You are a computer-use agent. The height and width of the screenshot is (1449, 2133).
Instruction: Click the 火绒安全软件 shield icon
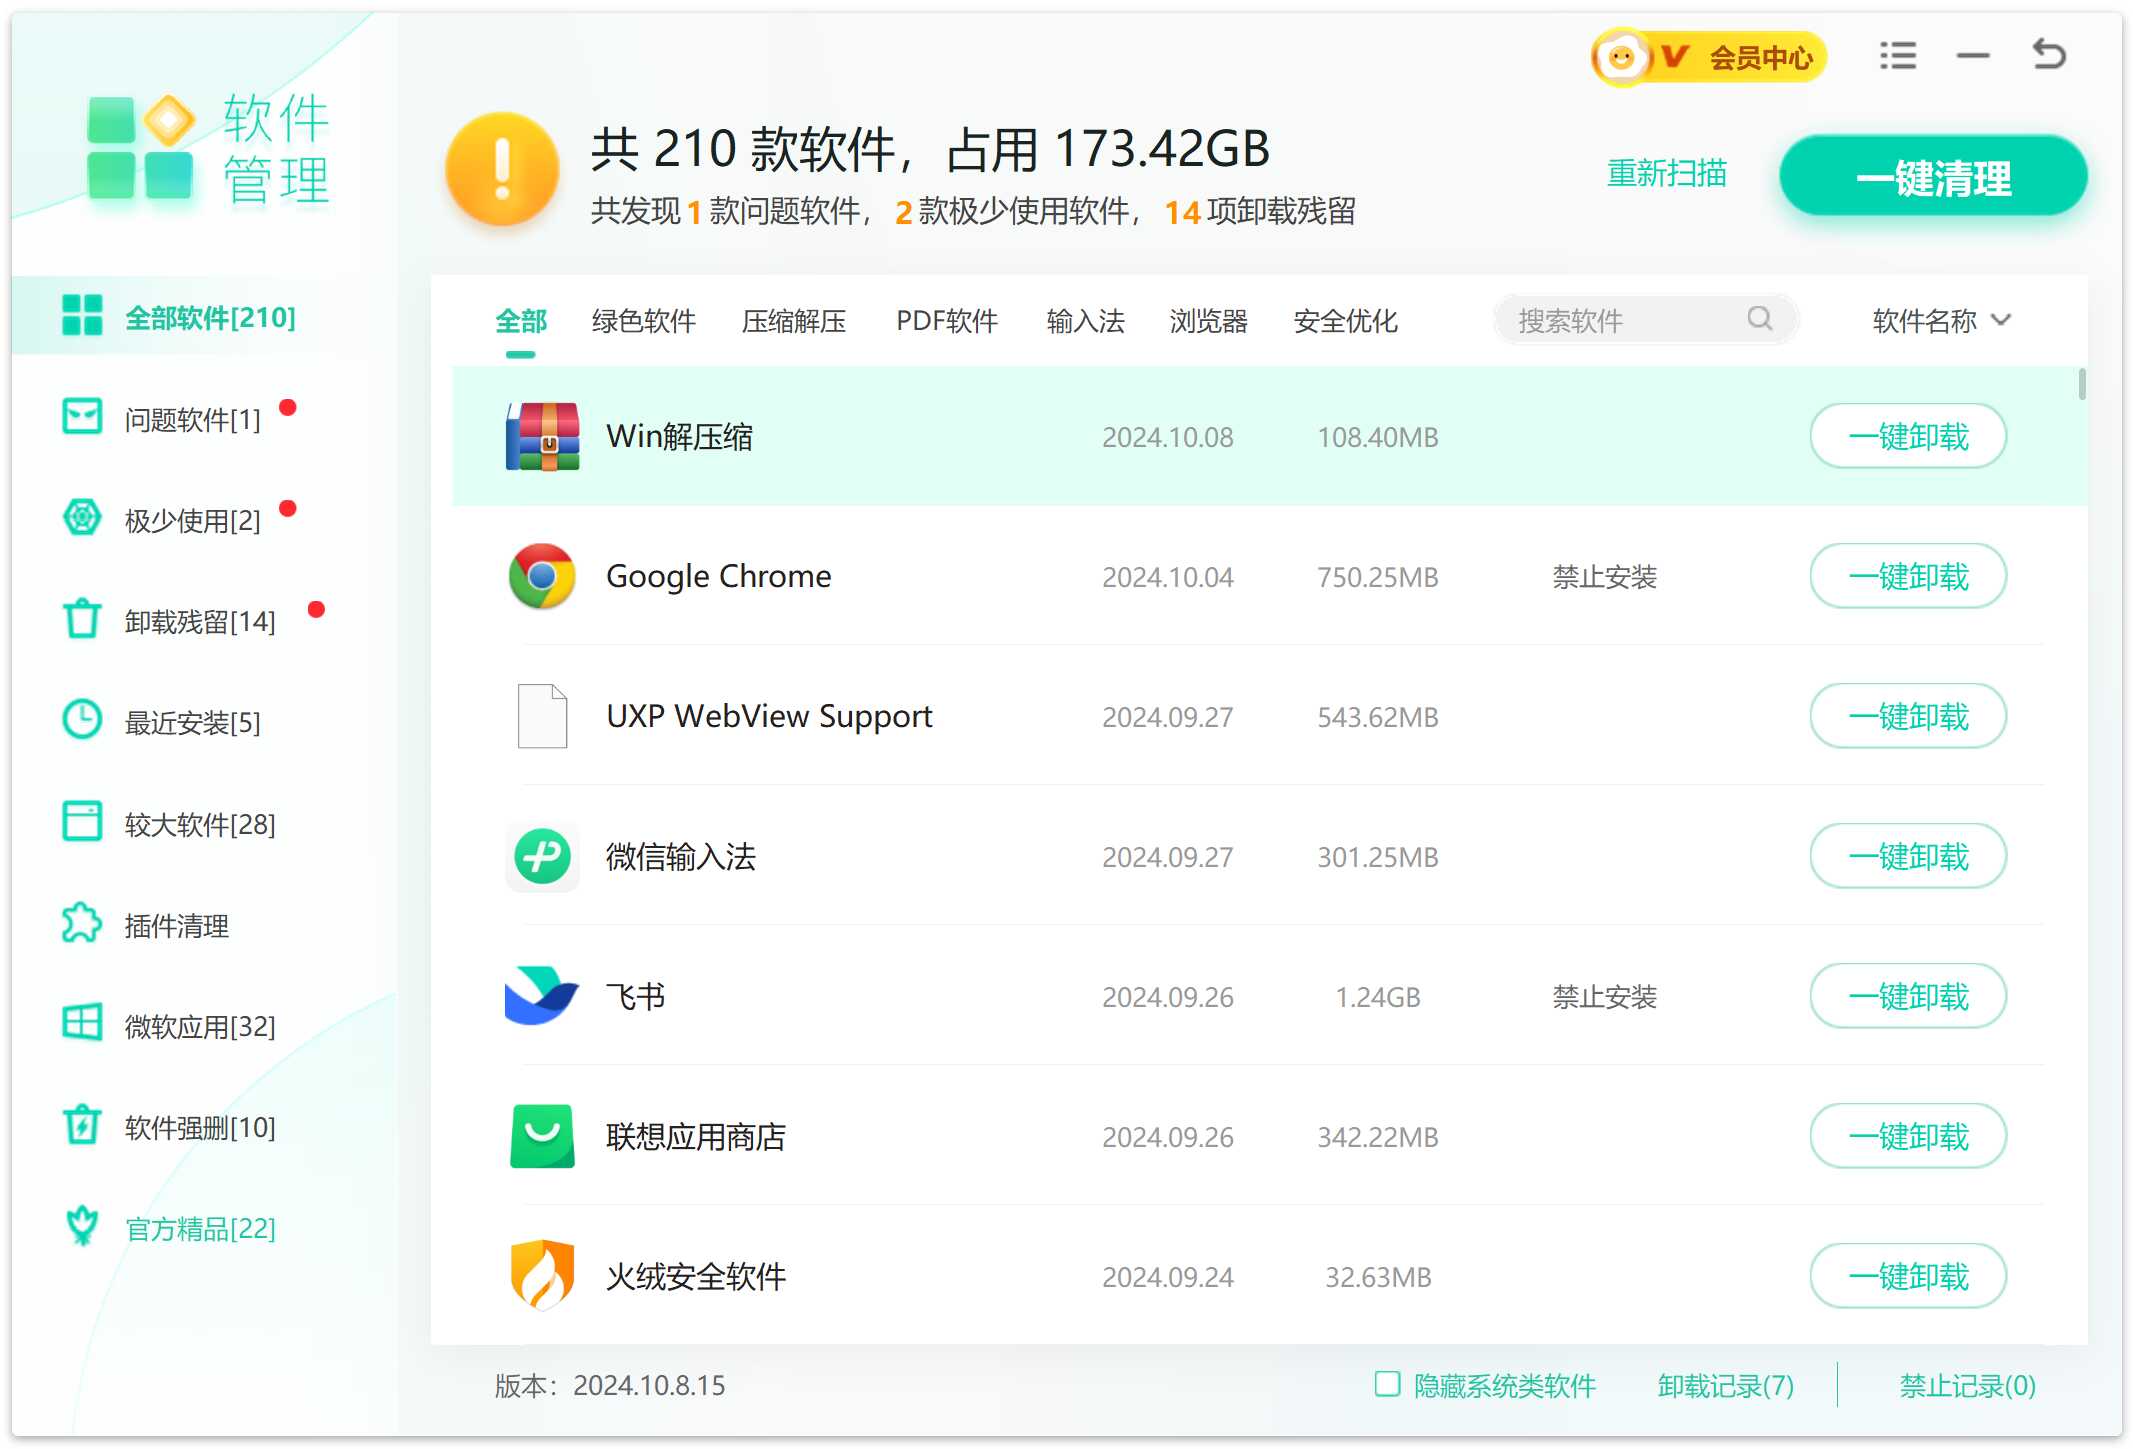pyautogui.click(x=542, y=1276)
